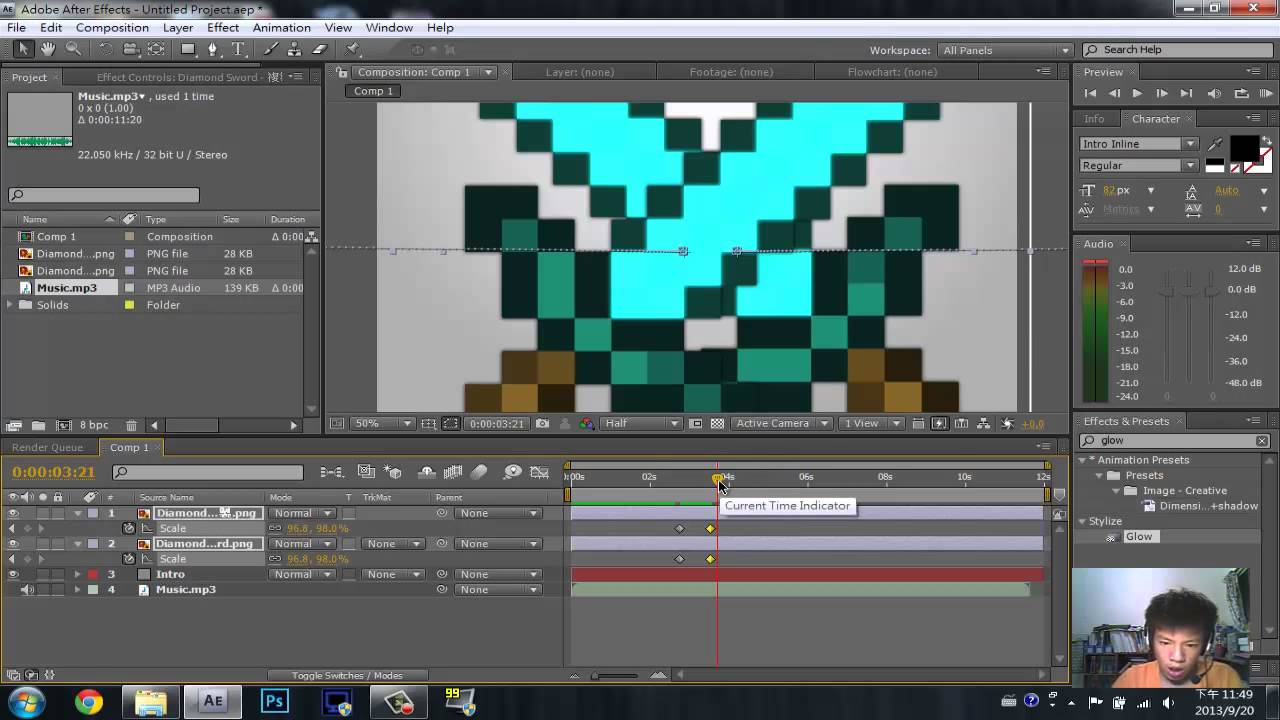Click the Region of Interest icon

(696, 424)
